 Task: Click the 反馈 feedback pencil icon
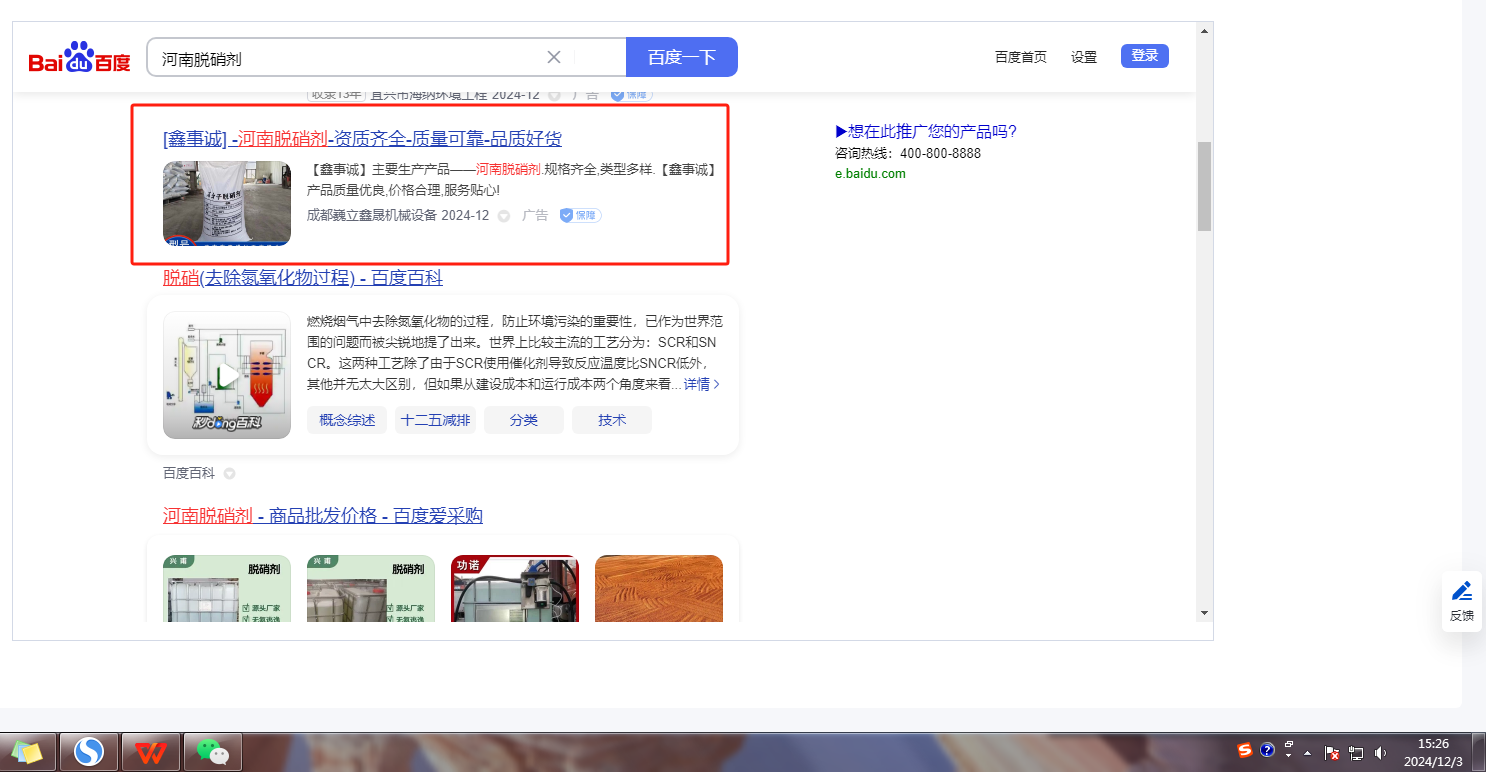1461,591
